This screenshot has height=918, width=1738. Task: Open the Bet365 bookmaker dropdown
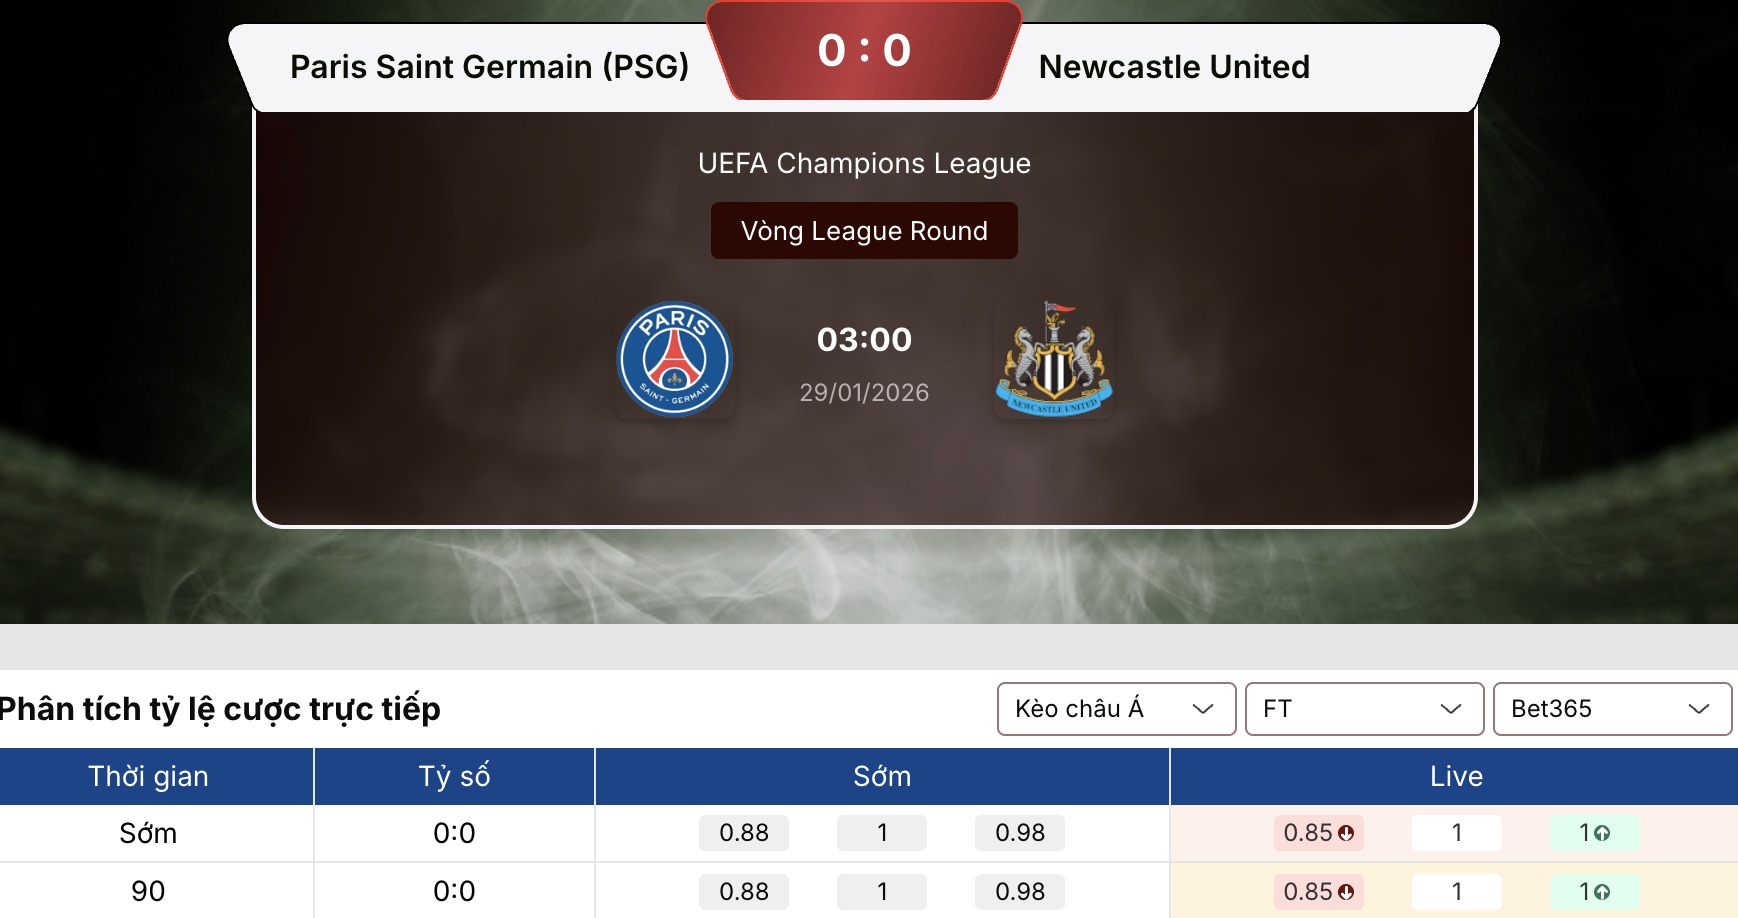(1611, 709)
